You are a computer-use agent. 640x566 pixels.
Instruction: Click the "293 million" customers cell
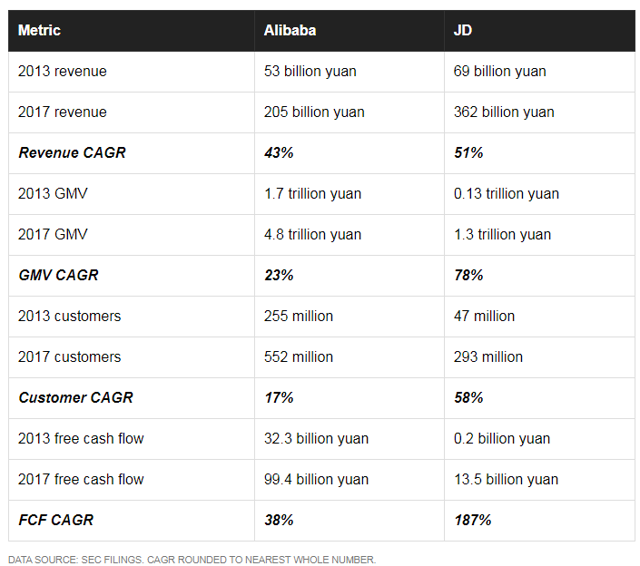[x=488, y=357]
